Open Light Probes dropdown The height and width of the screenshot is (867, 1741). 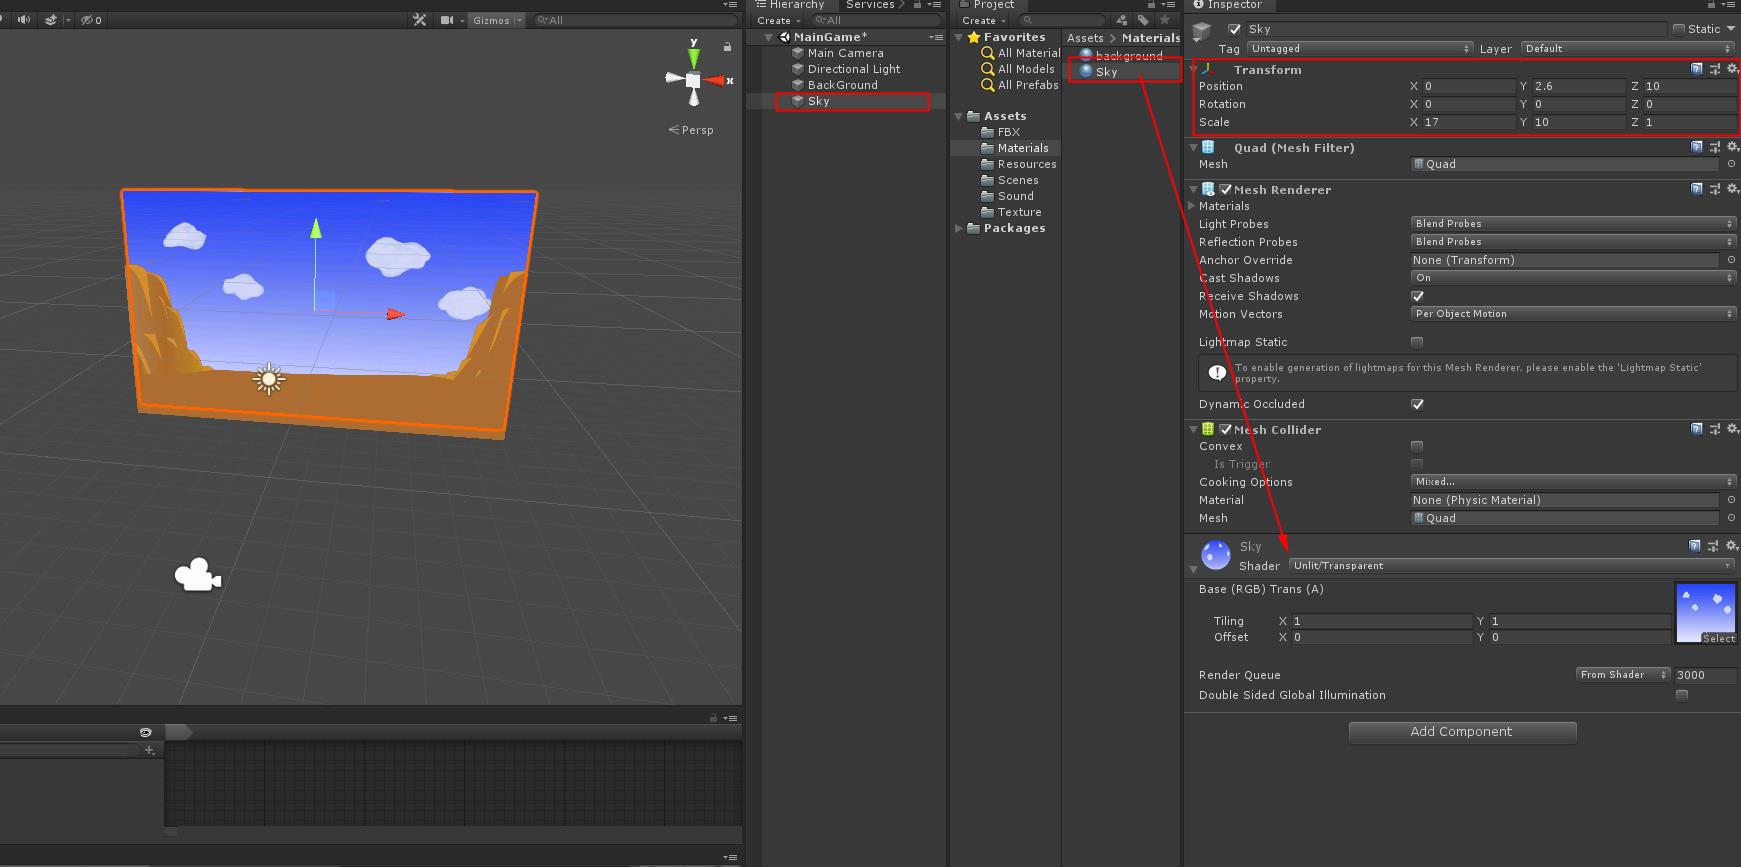coord(1573,224)
